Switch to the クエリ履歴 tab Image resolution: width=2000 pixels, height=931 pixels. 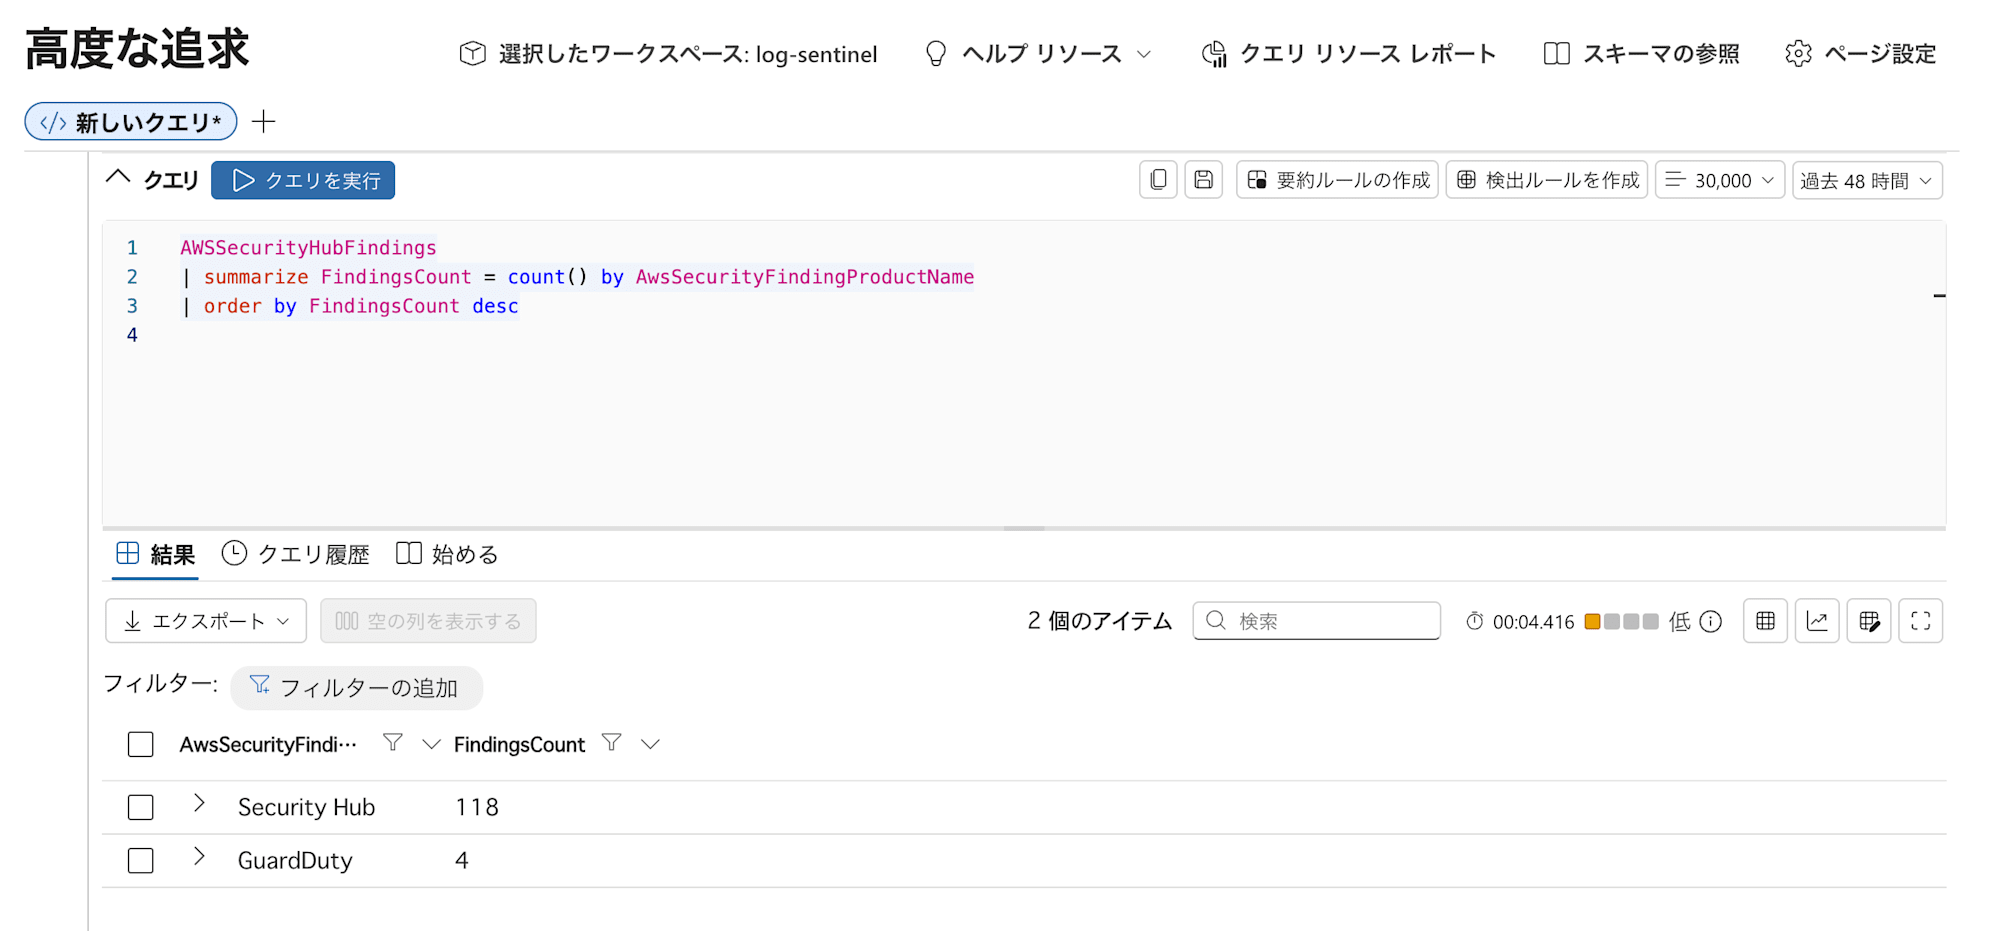(296, 554)
